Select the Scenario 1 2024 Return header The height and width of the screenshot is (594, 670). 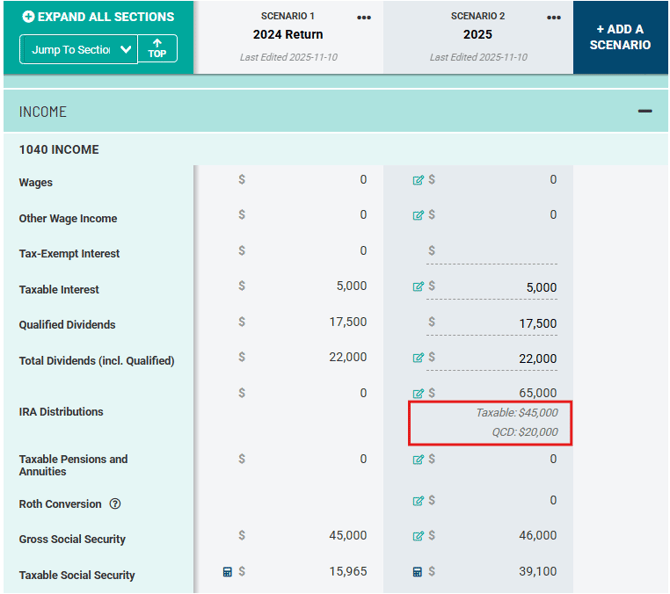(x=288, y=35)
